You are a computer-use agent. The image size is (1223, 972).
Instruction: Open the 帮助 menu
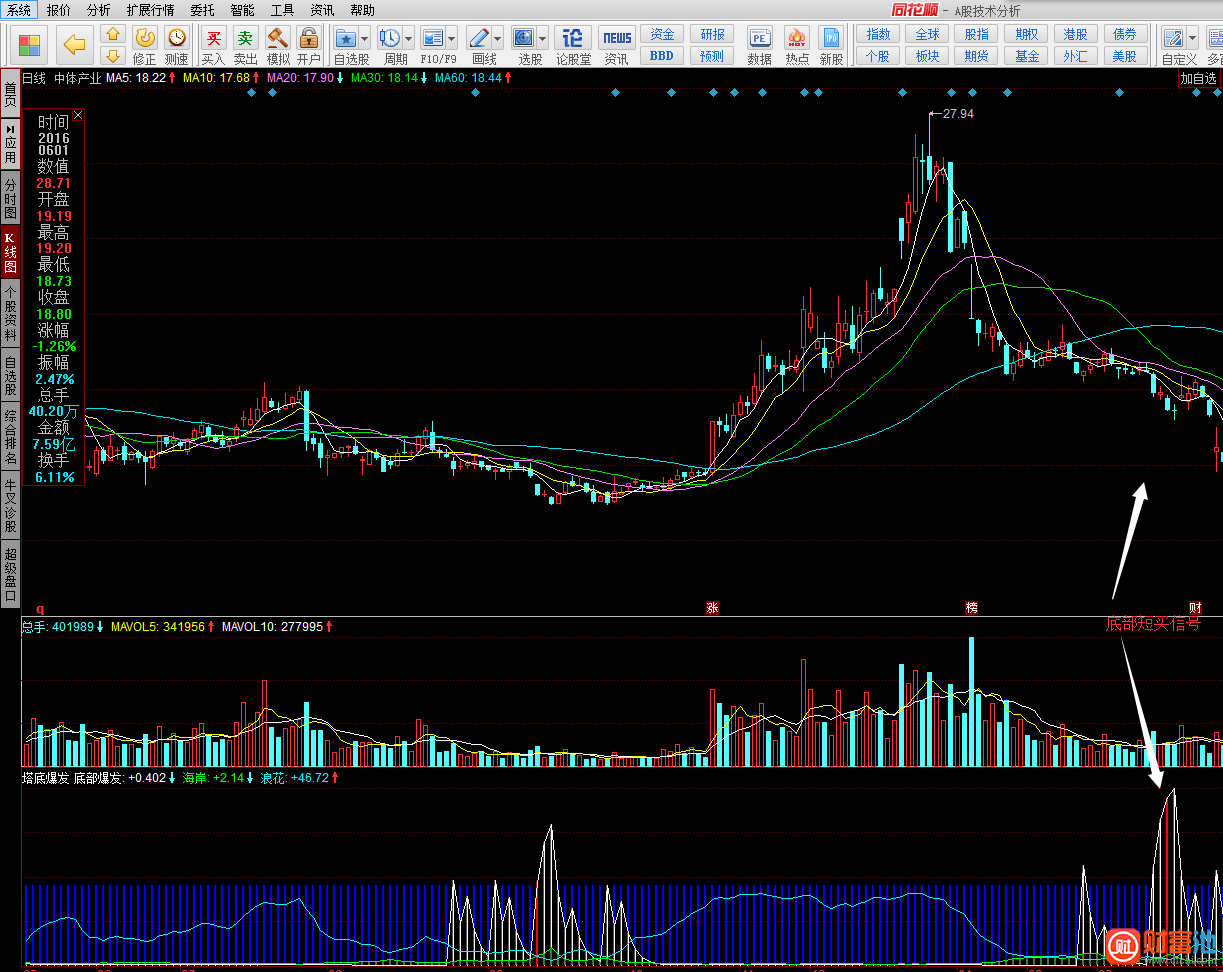[x=363, y=10]
